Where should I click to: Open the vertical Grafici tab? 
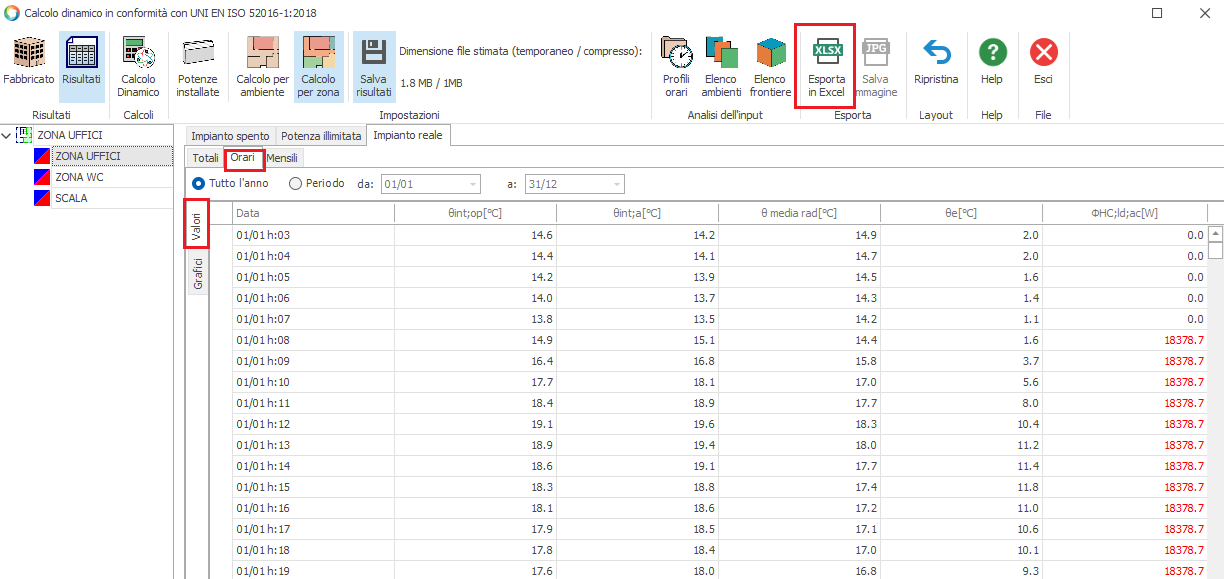click(x=198, y=272)
